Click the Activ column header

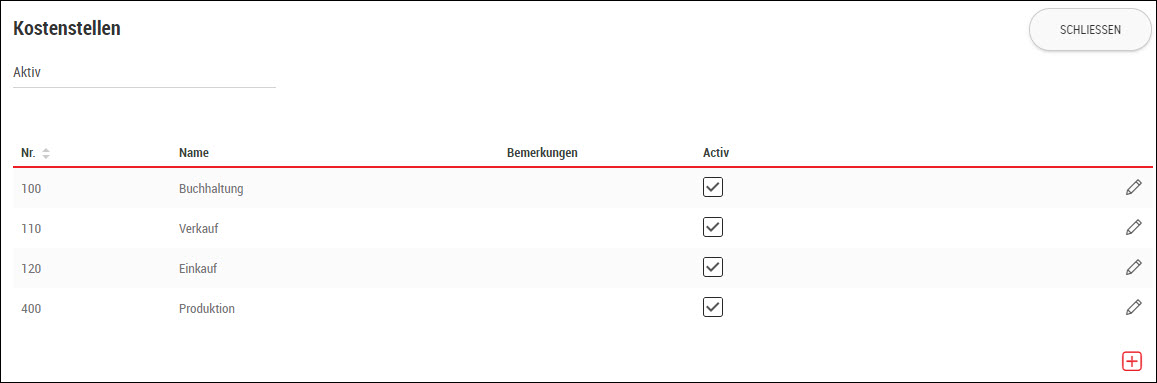click(716, 153)
